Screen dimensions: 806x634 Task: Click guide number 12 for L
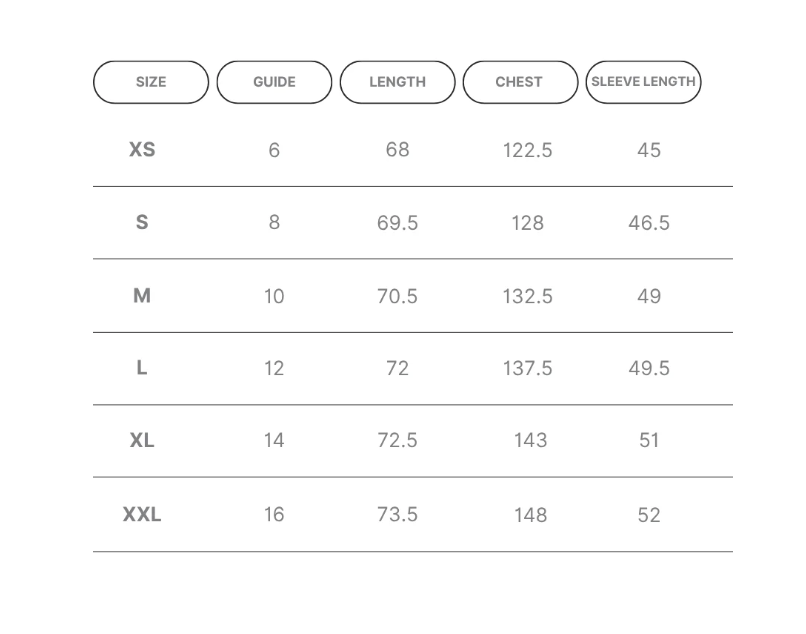coord(274,368)
